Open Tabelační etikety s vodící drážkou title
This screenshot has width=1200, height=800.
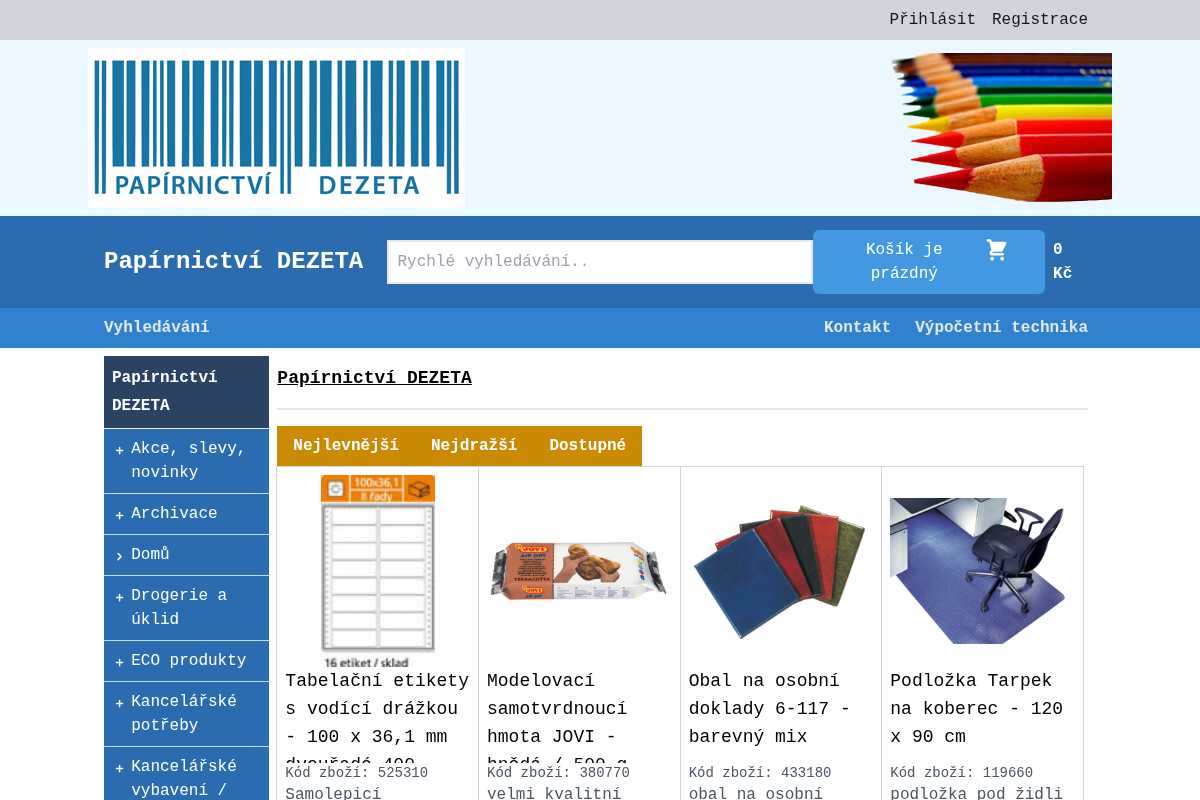(x=378, y=717)
